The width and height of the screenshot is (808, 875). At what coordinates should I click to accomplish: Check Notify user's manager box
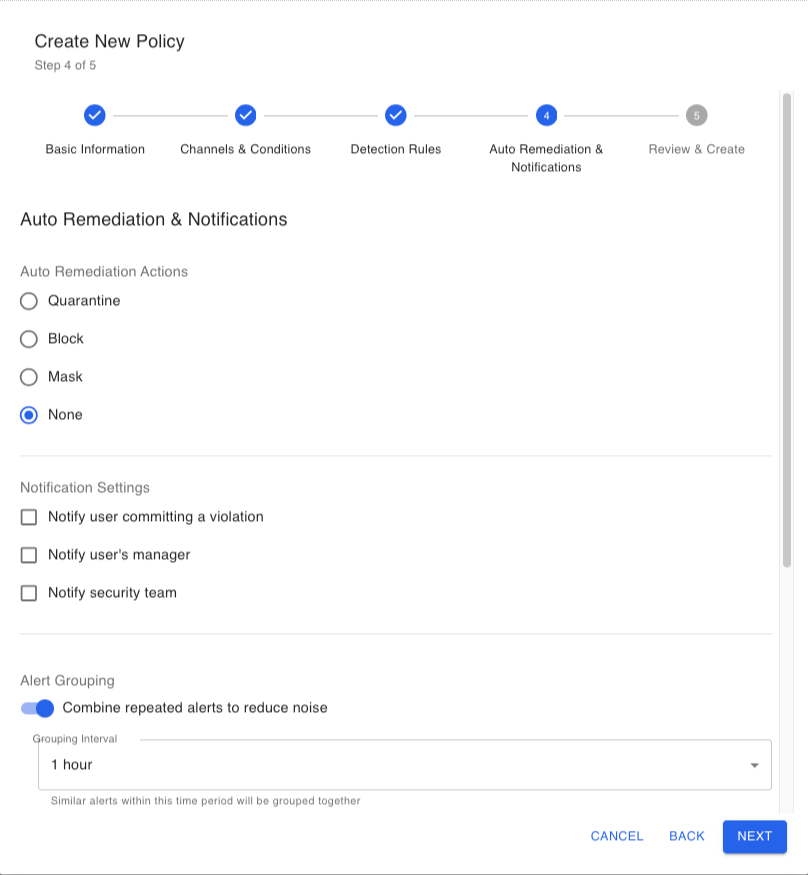point(29,555)
